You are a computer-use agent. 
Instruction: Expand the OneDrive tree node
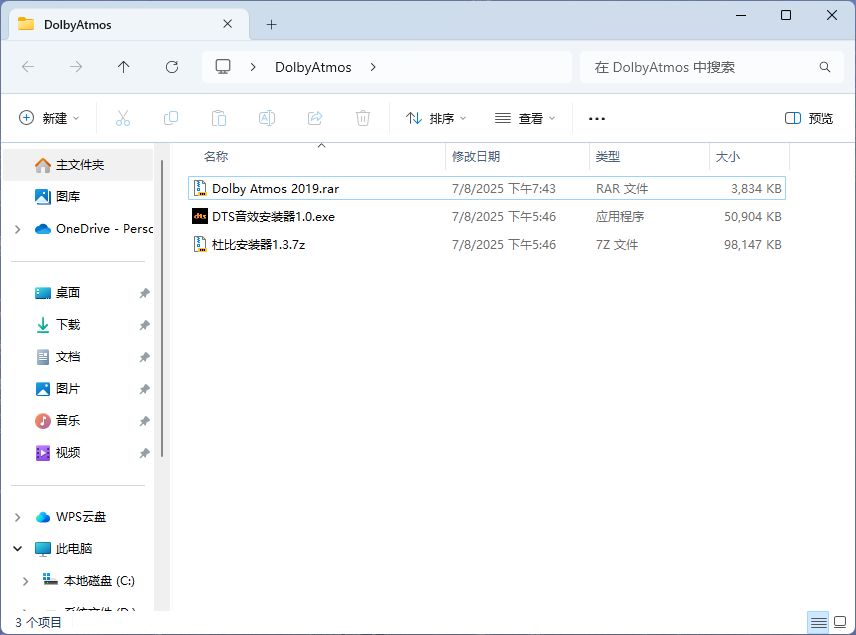pyautogui.click(x=17, y=229)
